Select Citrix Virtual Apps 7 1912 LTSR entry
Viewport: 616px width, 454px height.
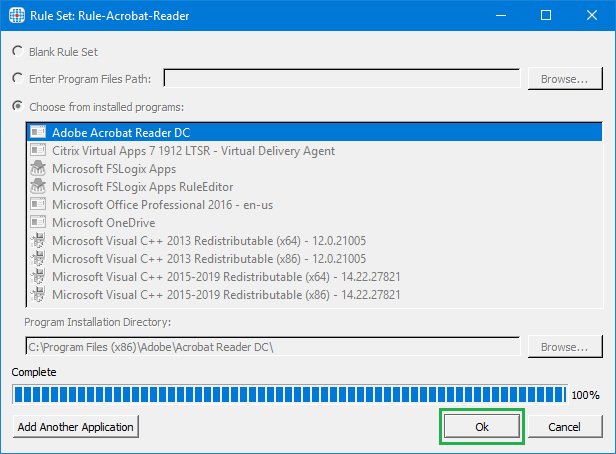[x=315, y=150]
